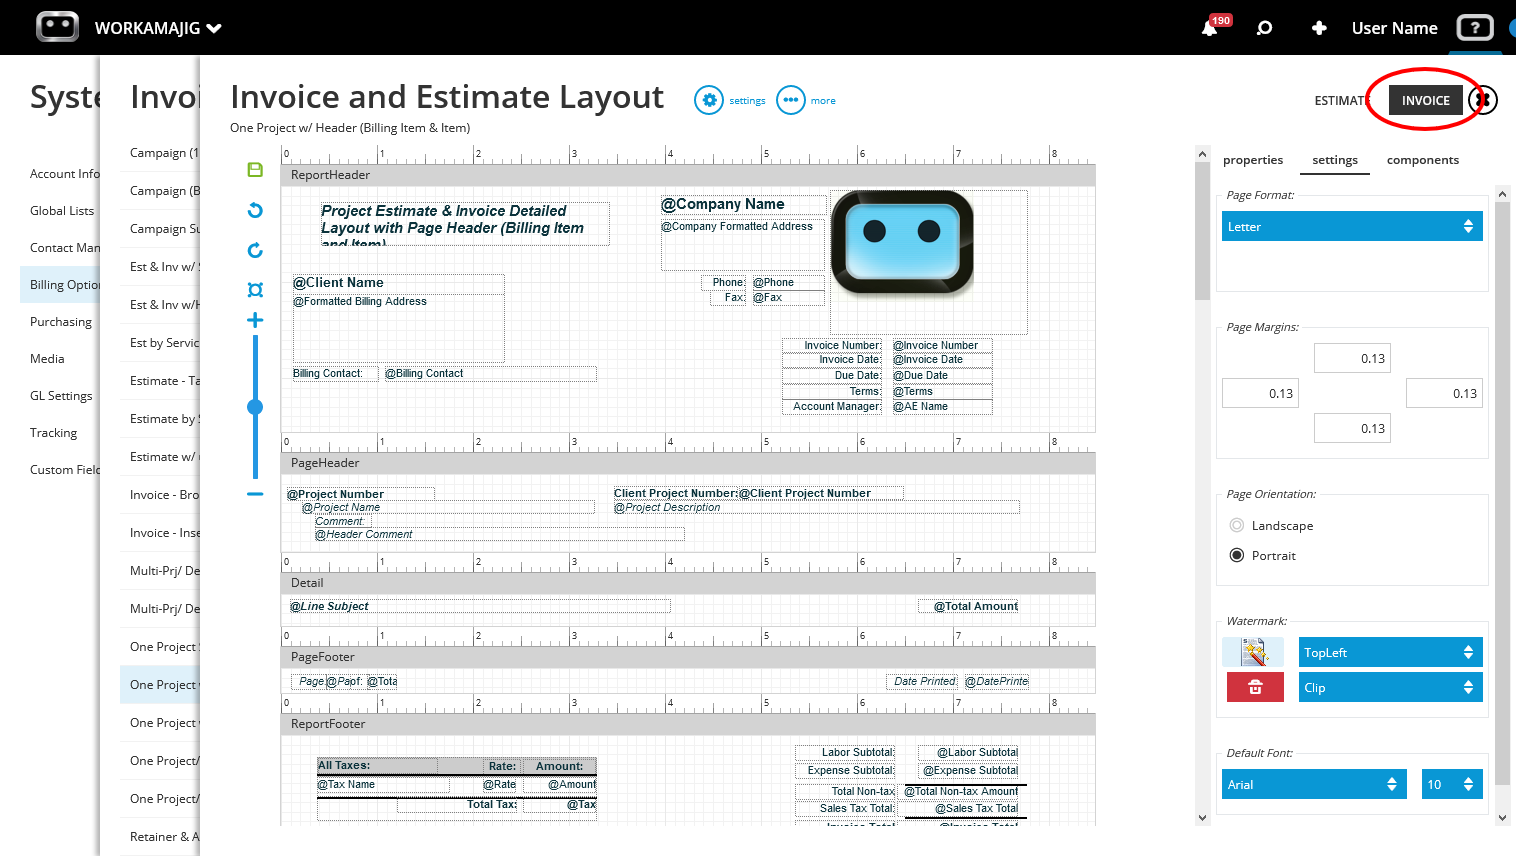The width and height of the screenshot is (1516, 856).
Task: Click the undo arrow icon
Action: click(x=255, y=210)
